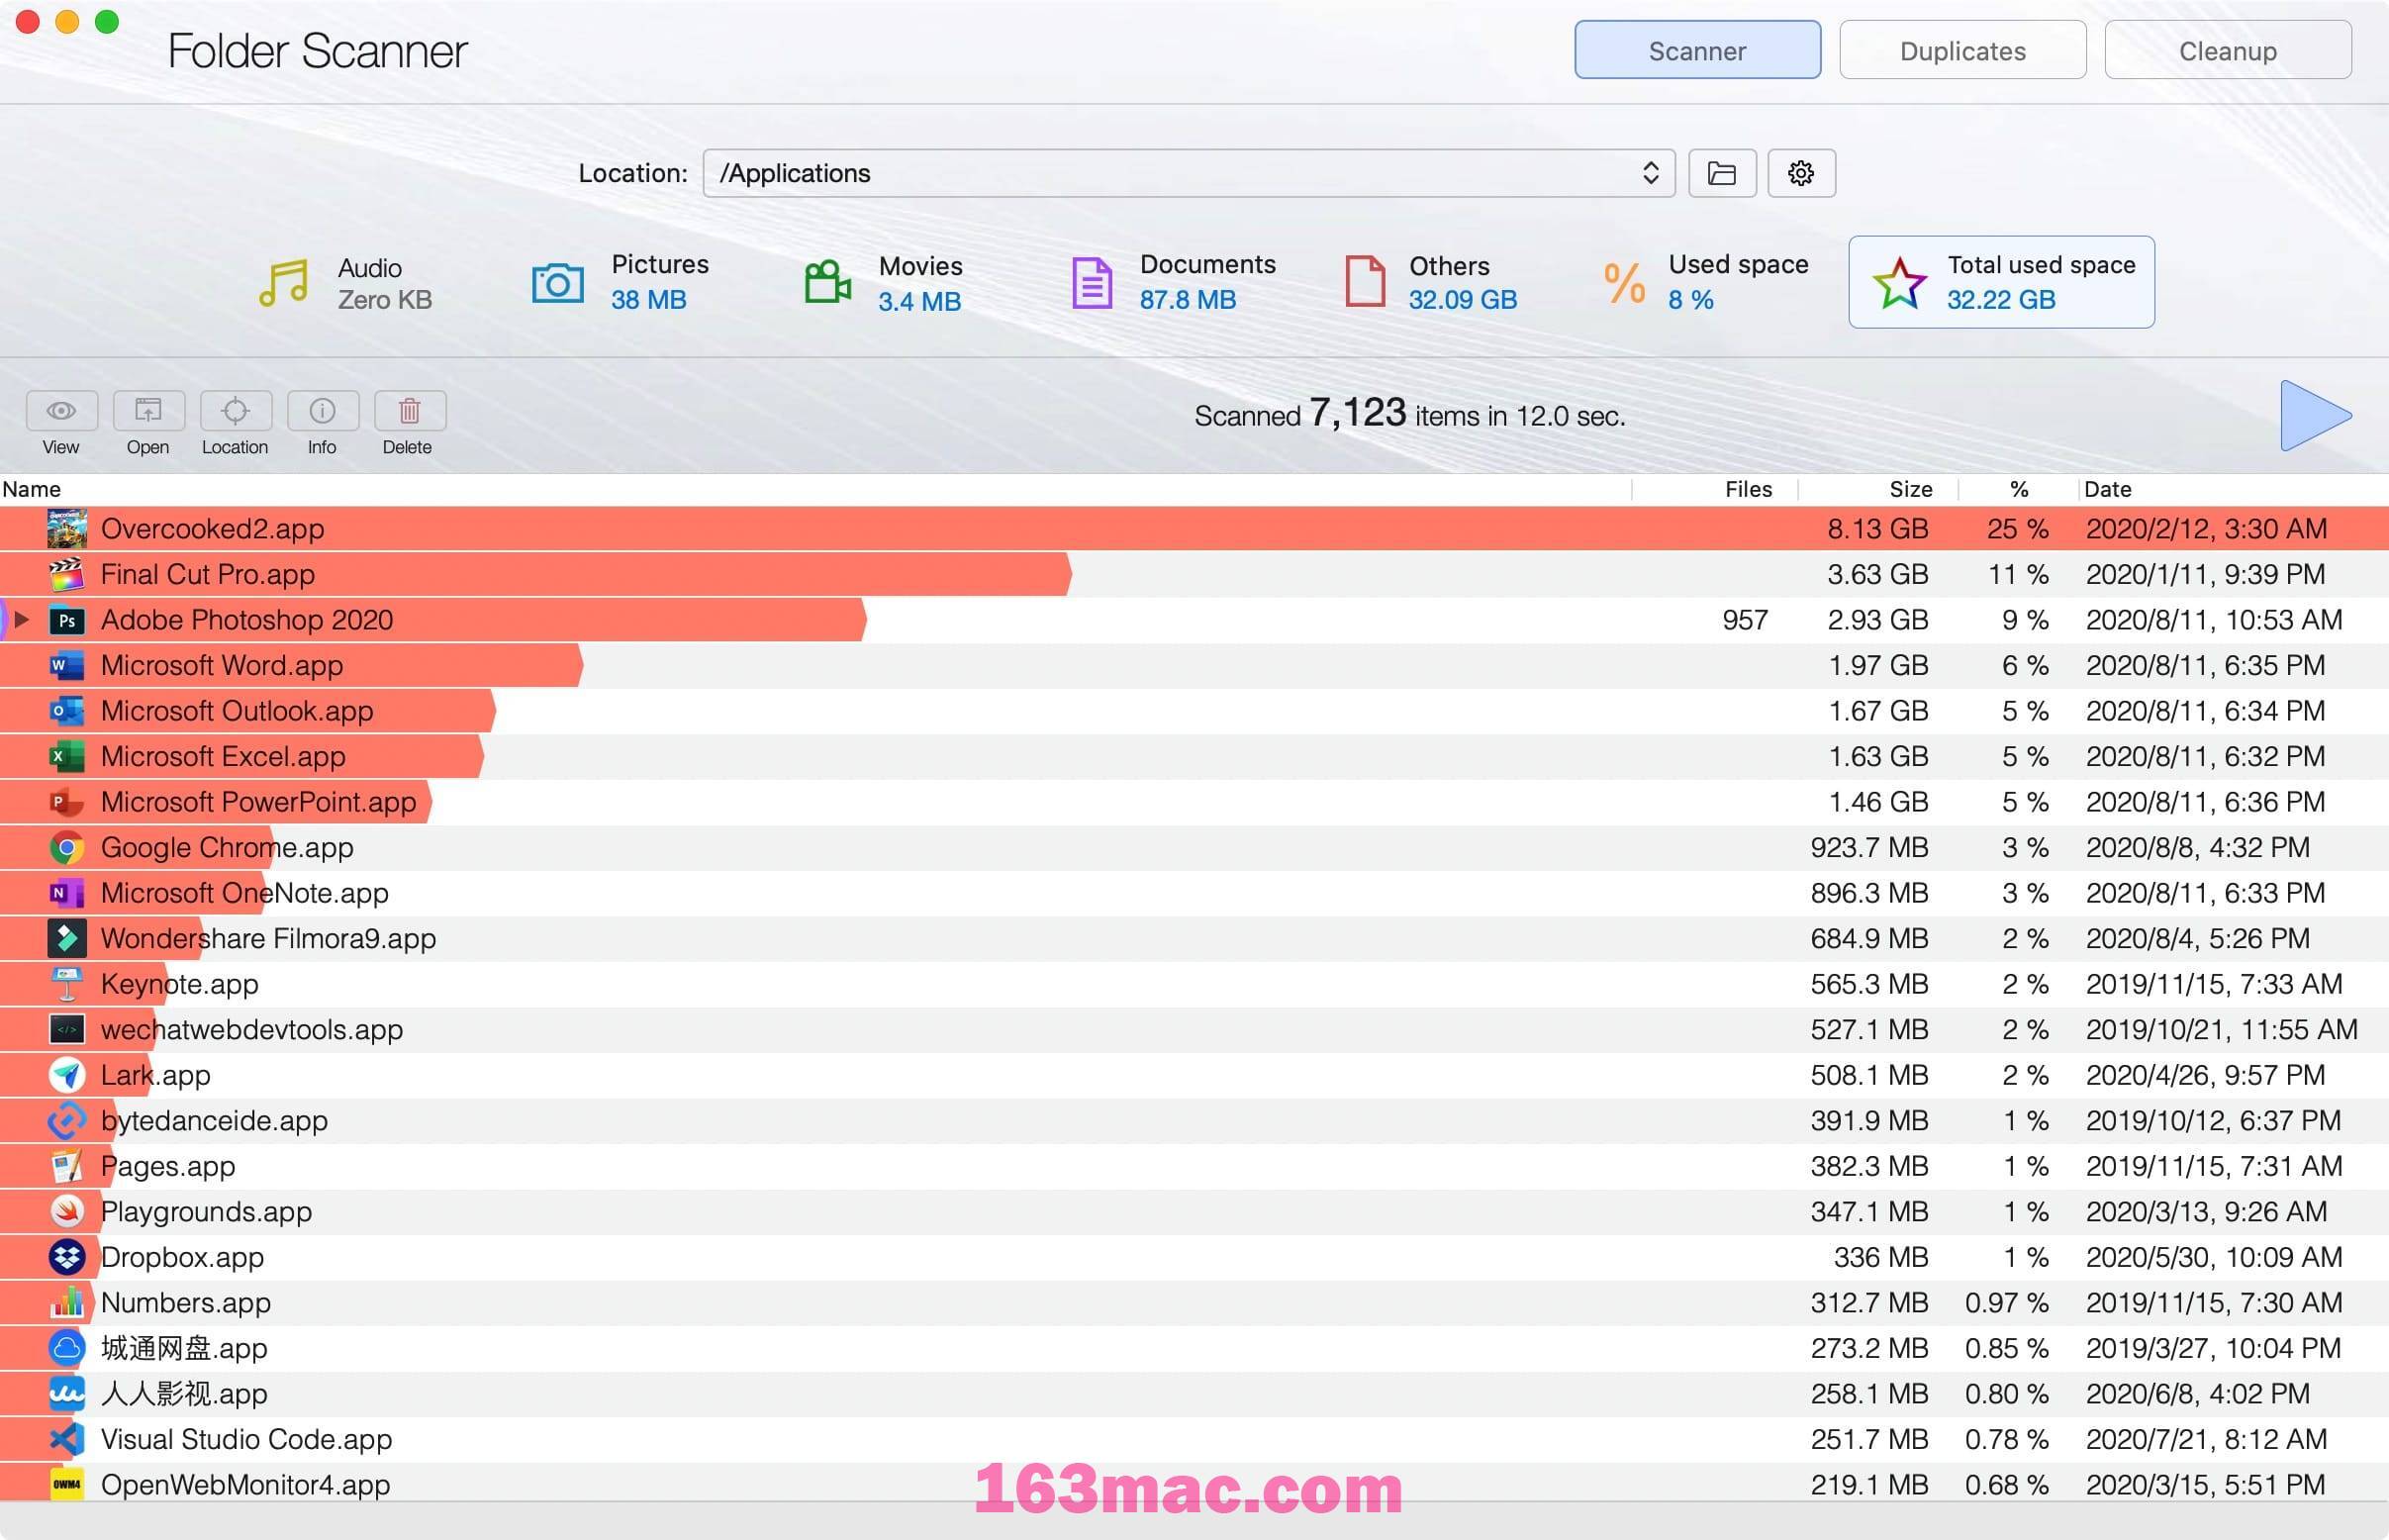
Task: Click the Final Cut Pro.app icon
Action: pos(66,574)
